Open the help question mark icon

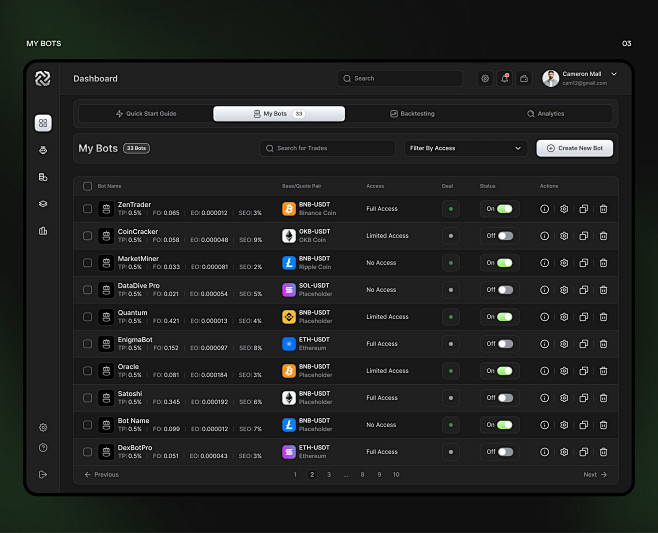coord(43,447)
